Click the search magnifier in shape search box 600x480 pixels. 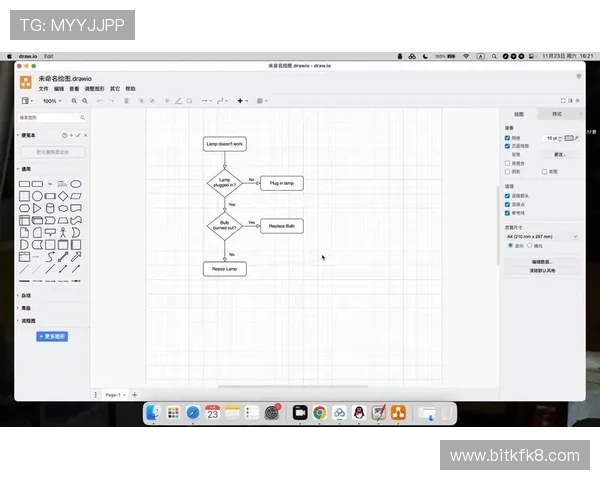tap(82, 118)
